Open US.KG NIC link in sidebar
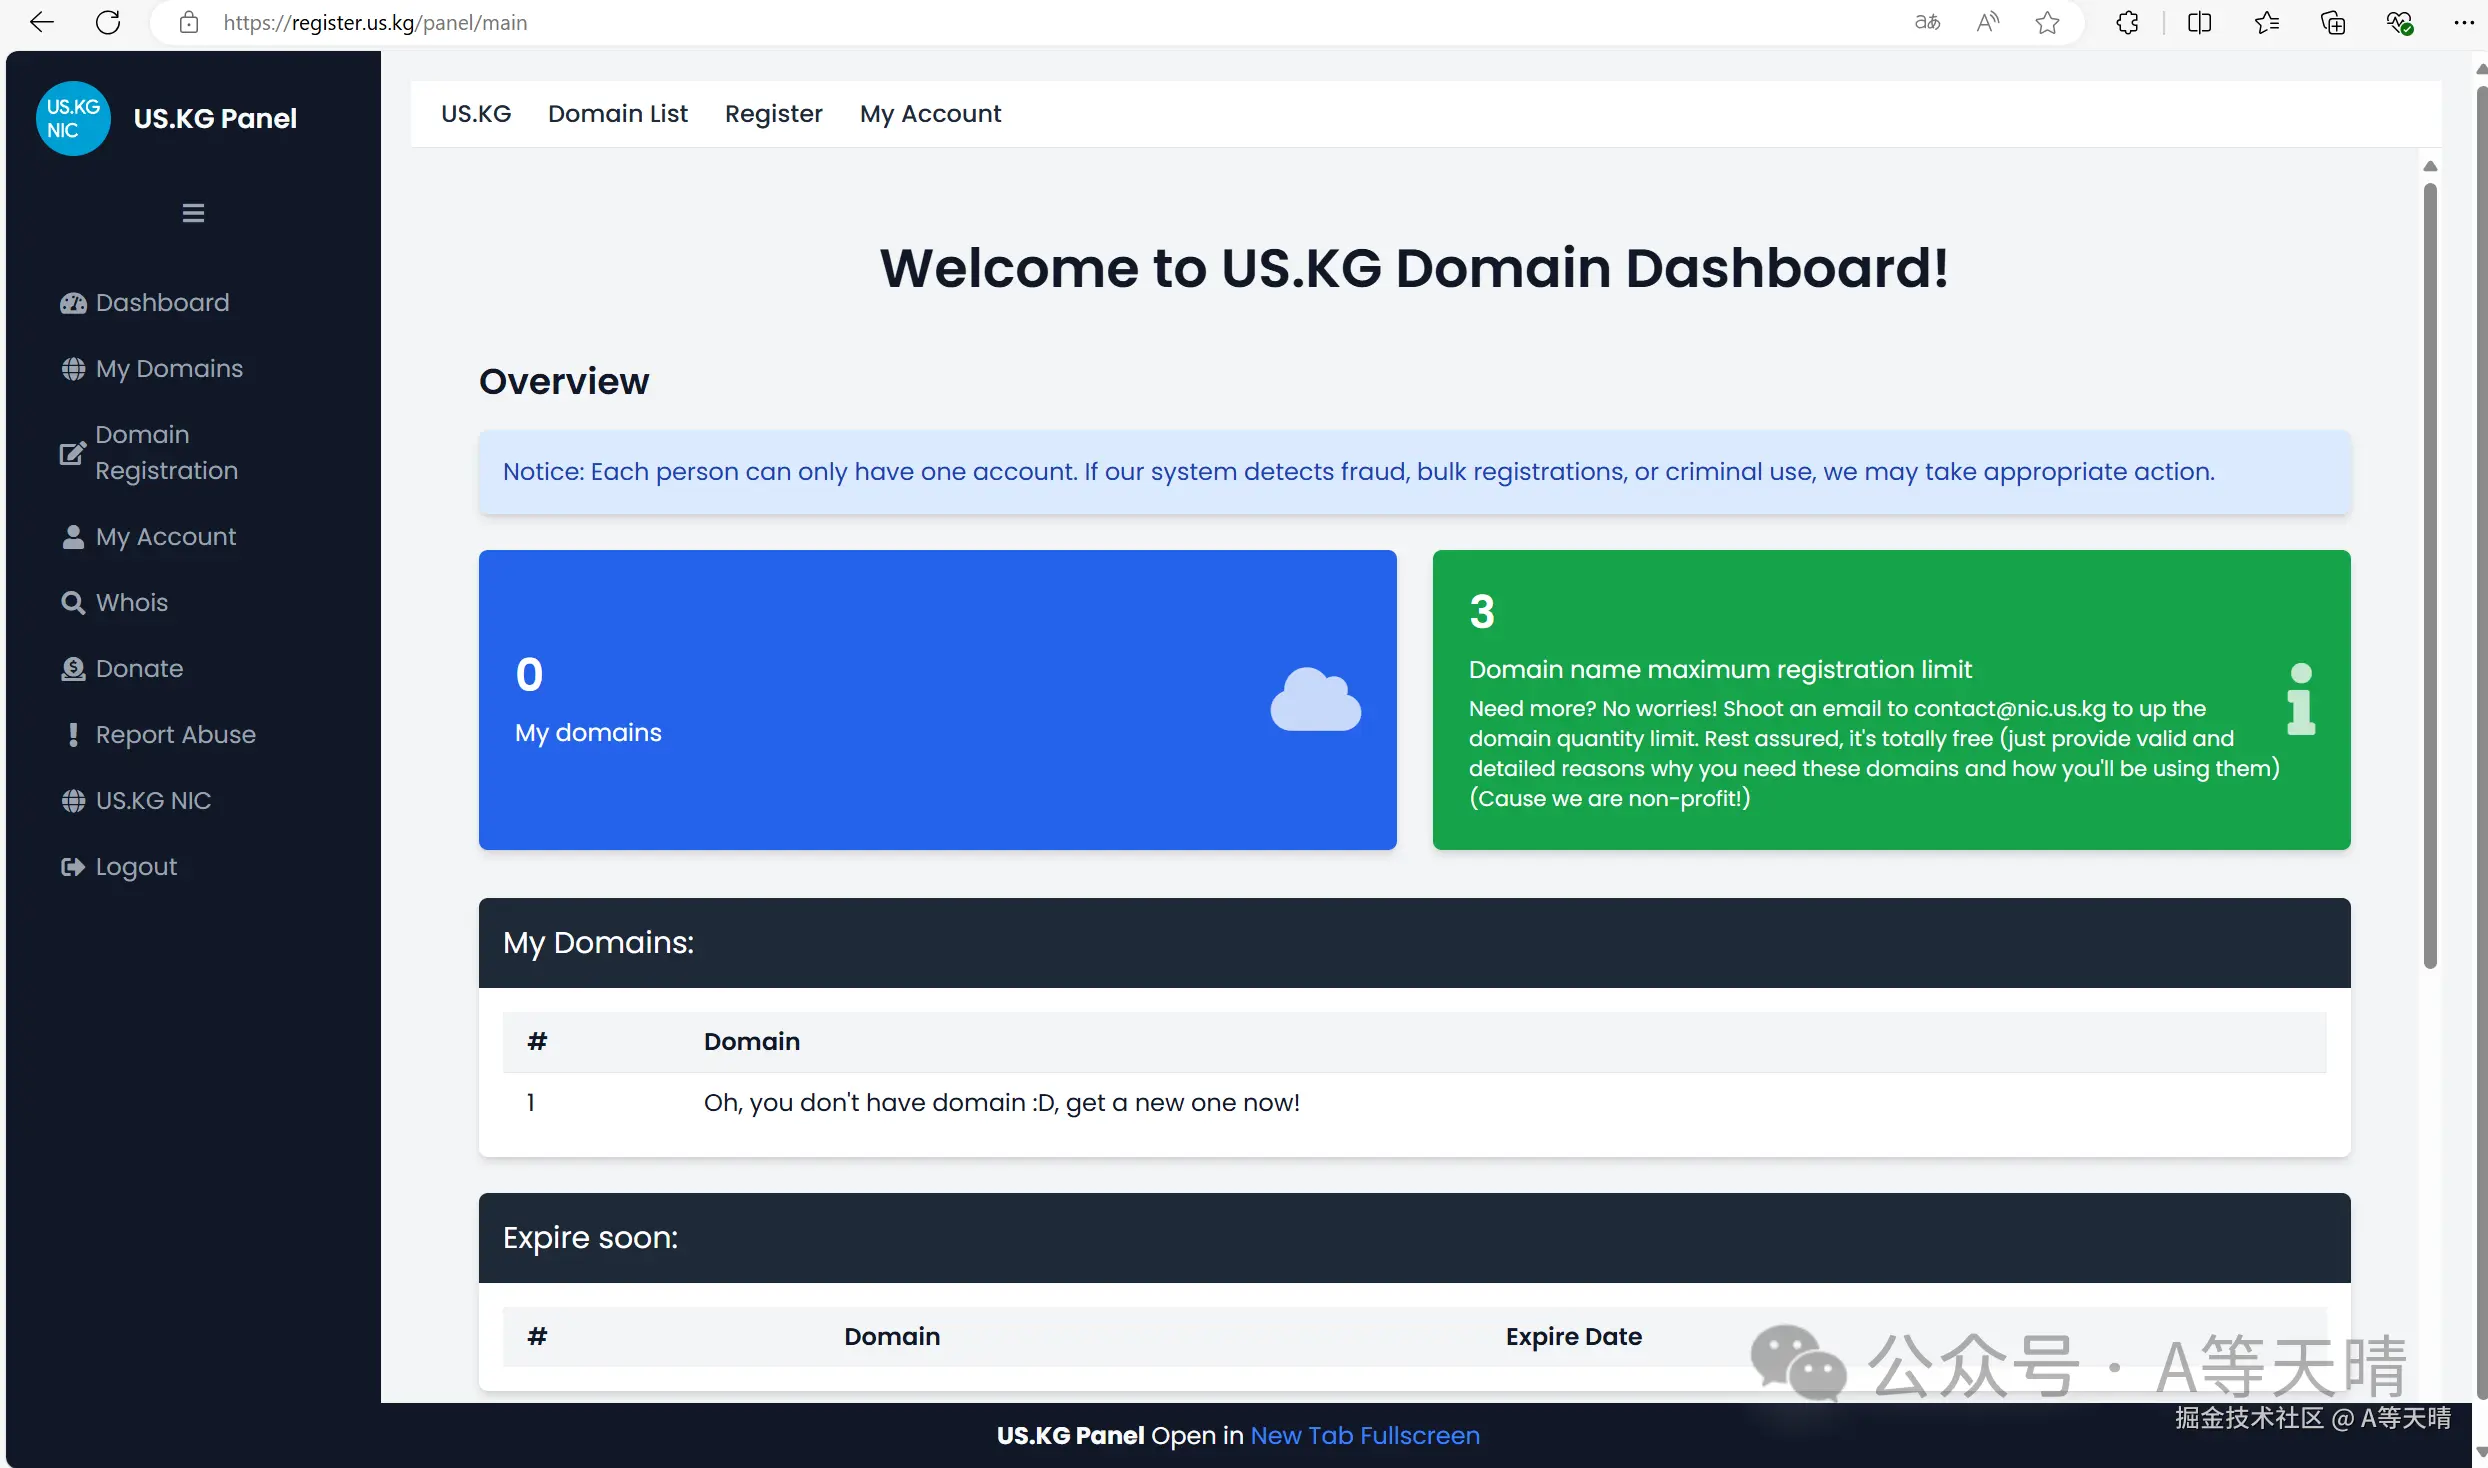Image resolution: width=2488 pixels, height=1468 pixels. coord(153,801)
